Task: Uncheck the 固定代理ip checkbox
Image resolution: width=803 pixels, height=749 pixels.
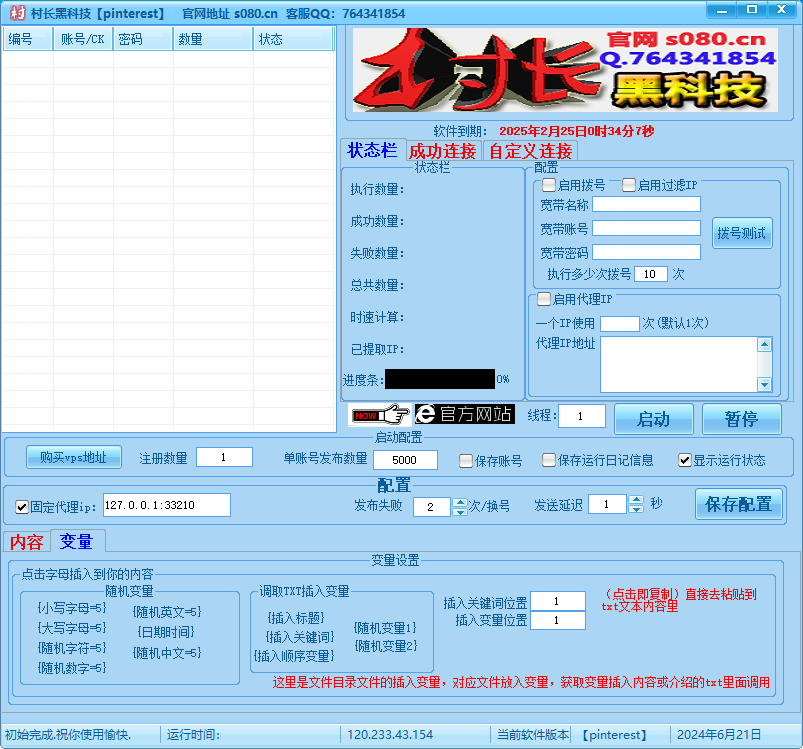Action: (22, 505)
